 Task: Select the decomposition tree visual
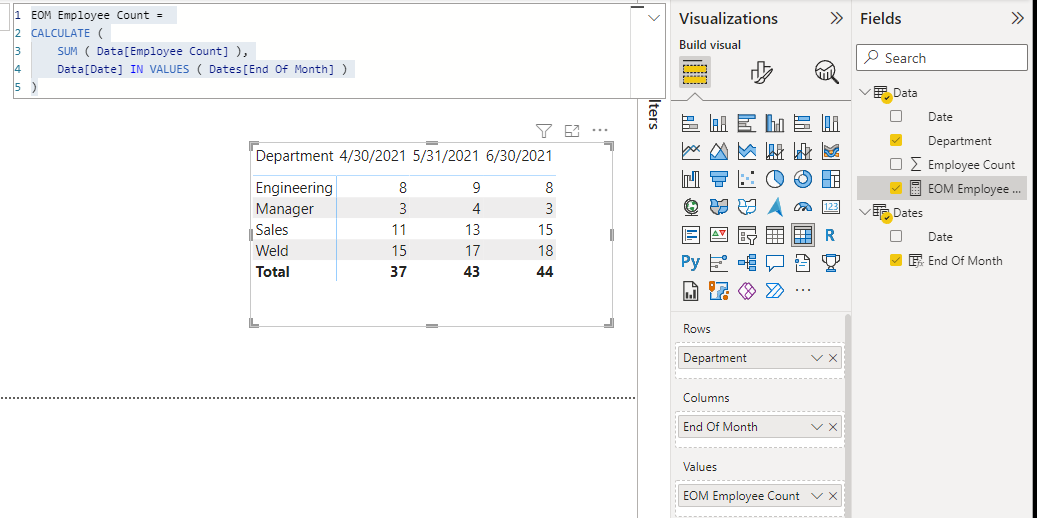pos(747,263)
